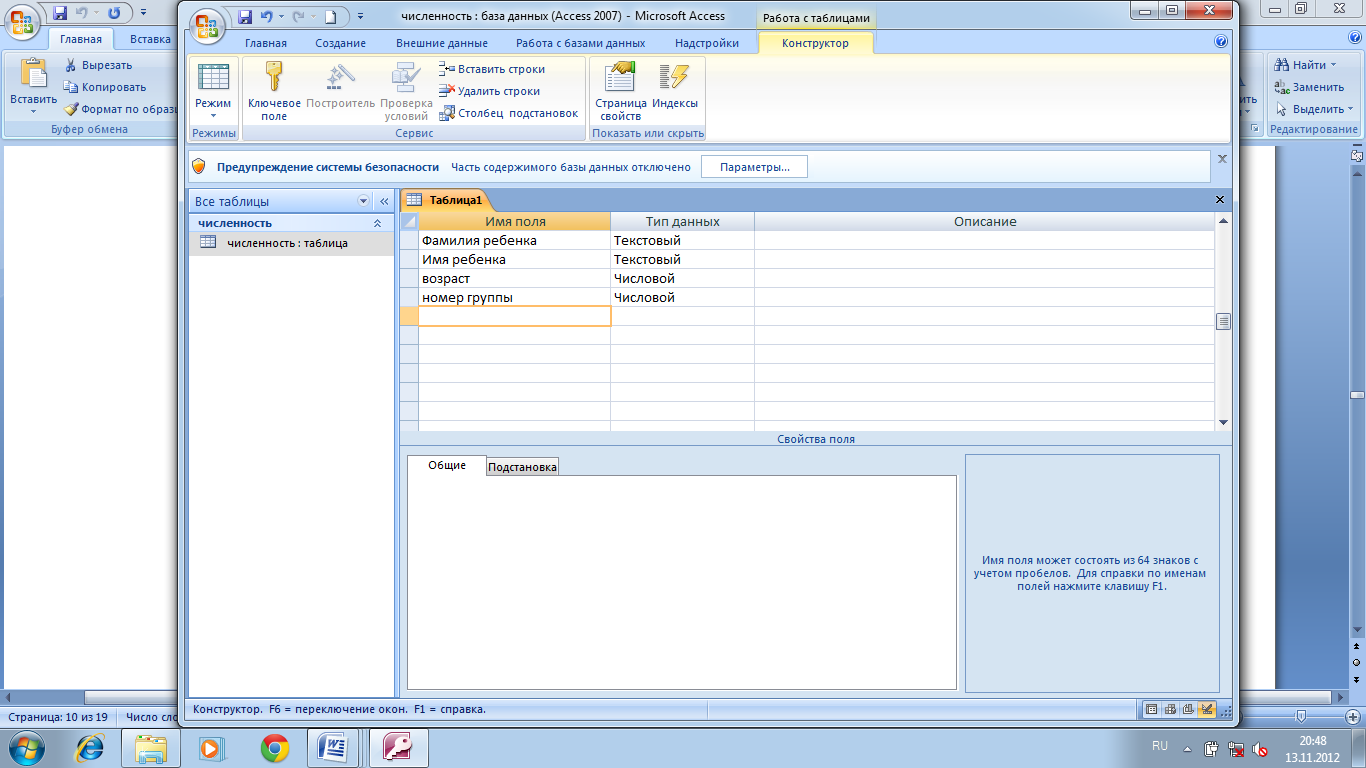Click Word zoom in plus button
The image size is (1366, 768).
click(x=1352, y=717)
